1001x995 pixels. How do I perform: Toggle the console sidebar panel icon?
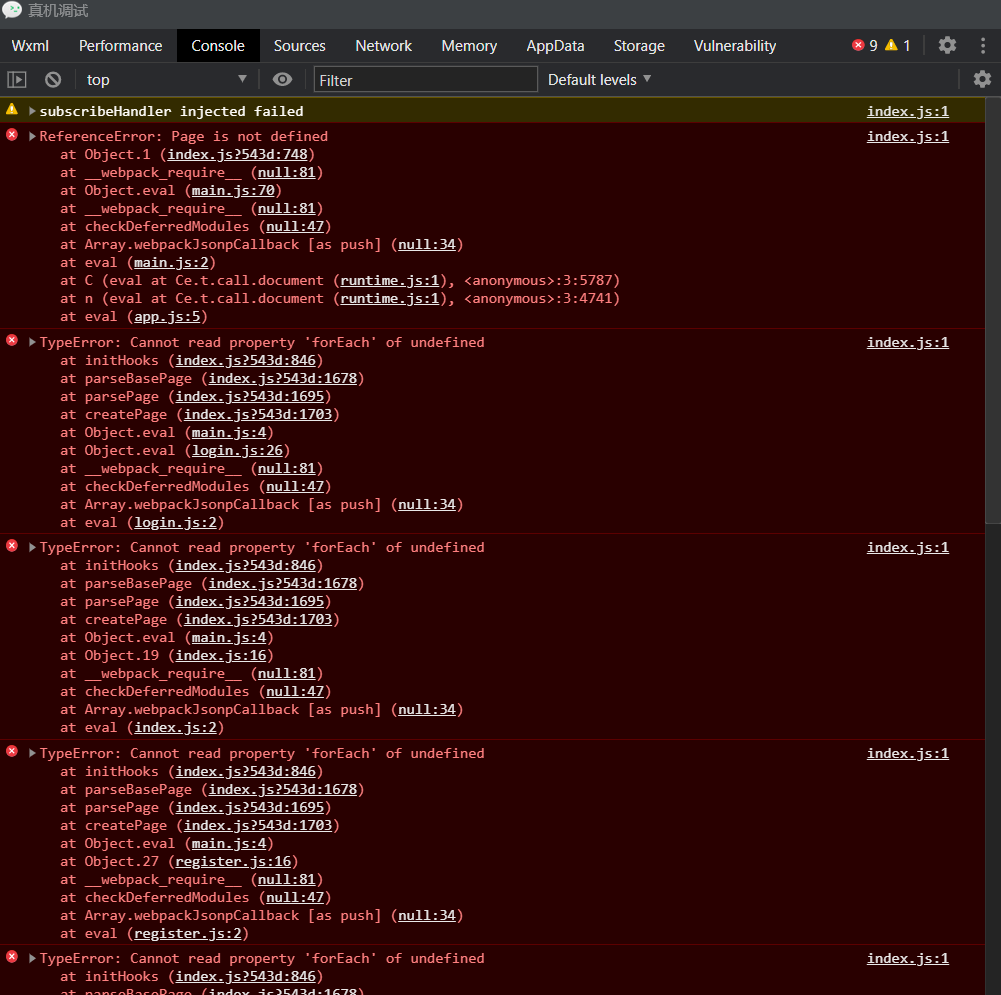click(17, 80)
